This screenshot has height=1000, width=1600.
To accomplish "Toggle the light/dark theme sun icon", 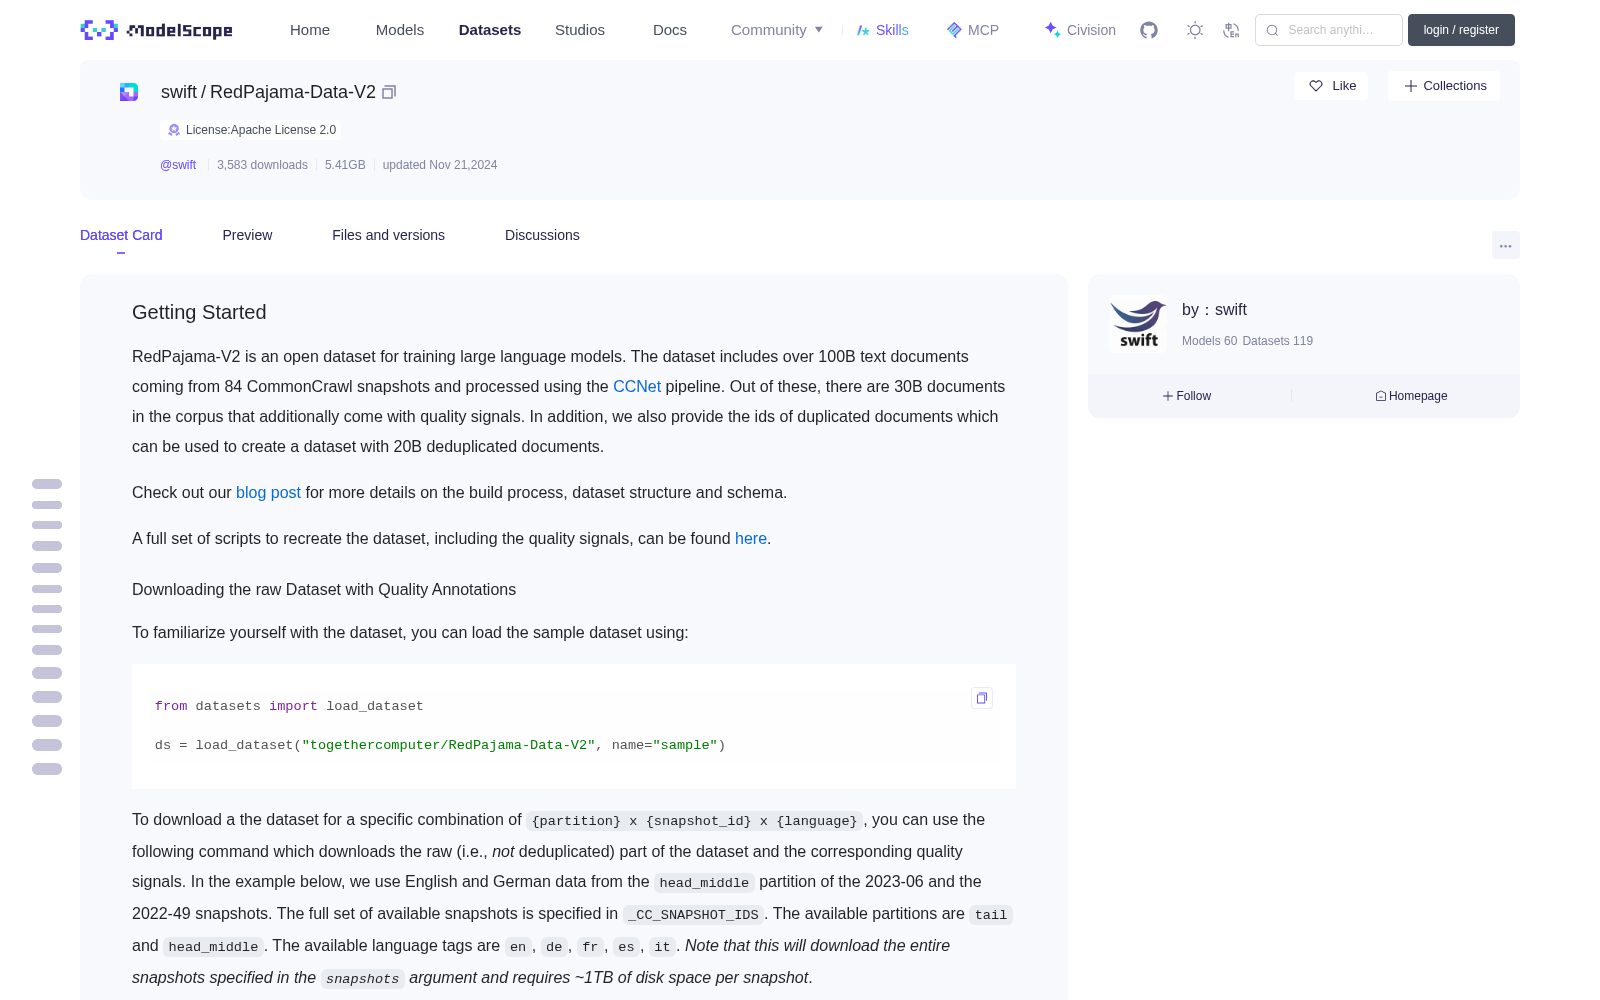I will (1195, 30).
